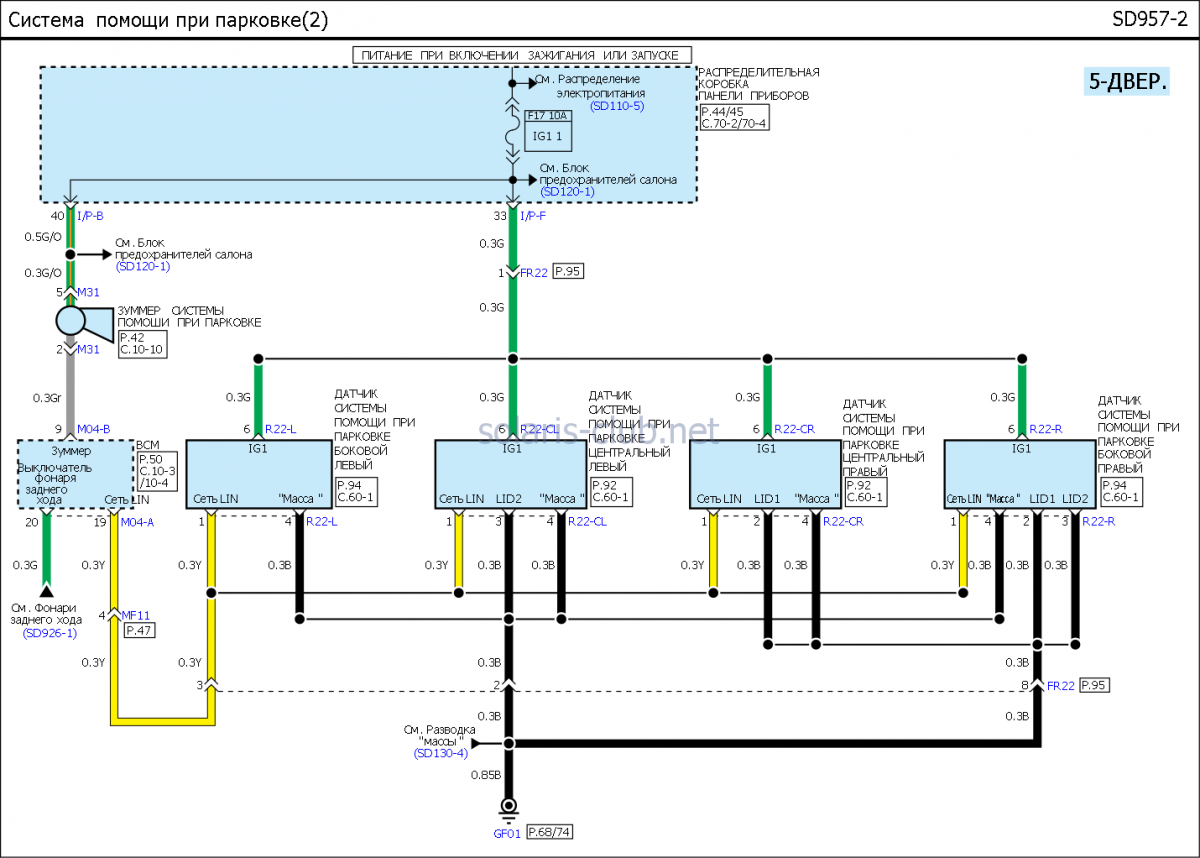Click the БОКОВОЙ ЛЕВЫЙ sensor description
The height and width of the screenshot is (858, 1200).
tap(375, 429)
